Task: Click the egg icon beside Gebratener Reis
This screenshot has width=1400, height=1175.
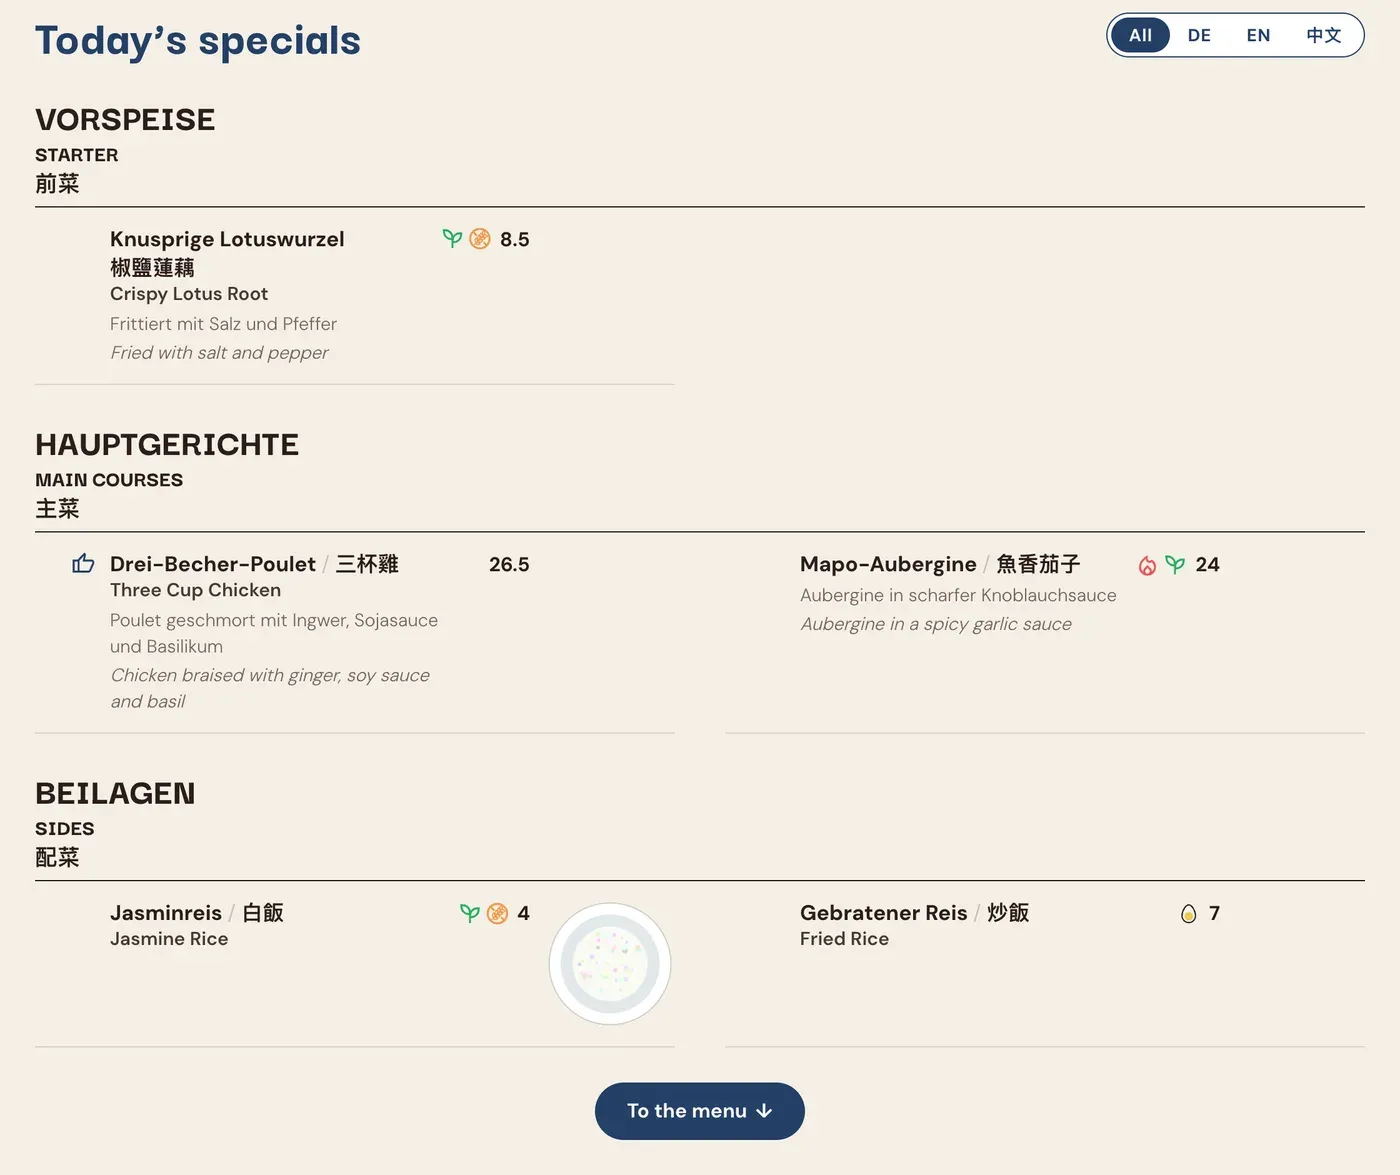Action: point(1188,913)
